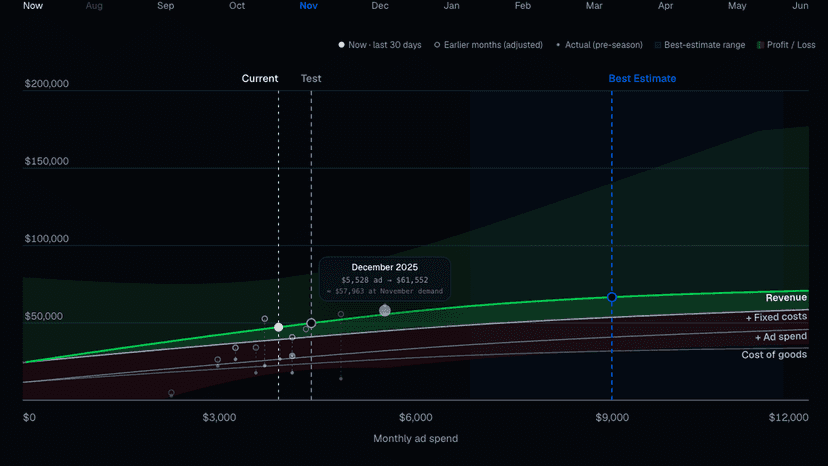This screenshot has height=466, width=828.
Task: Click the 'Now · last 30 days' legend item
Action: tap(380, 45)
